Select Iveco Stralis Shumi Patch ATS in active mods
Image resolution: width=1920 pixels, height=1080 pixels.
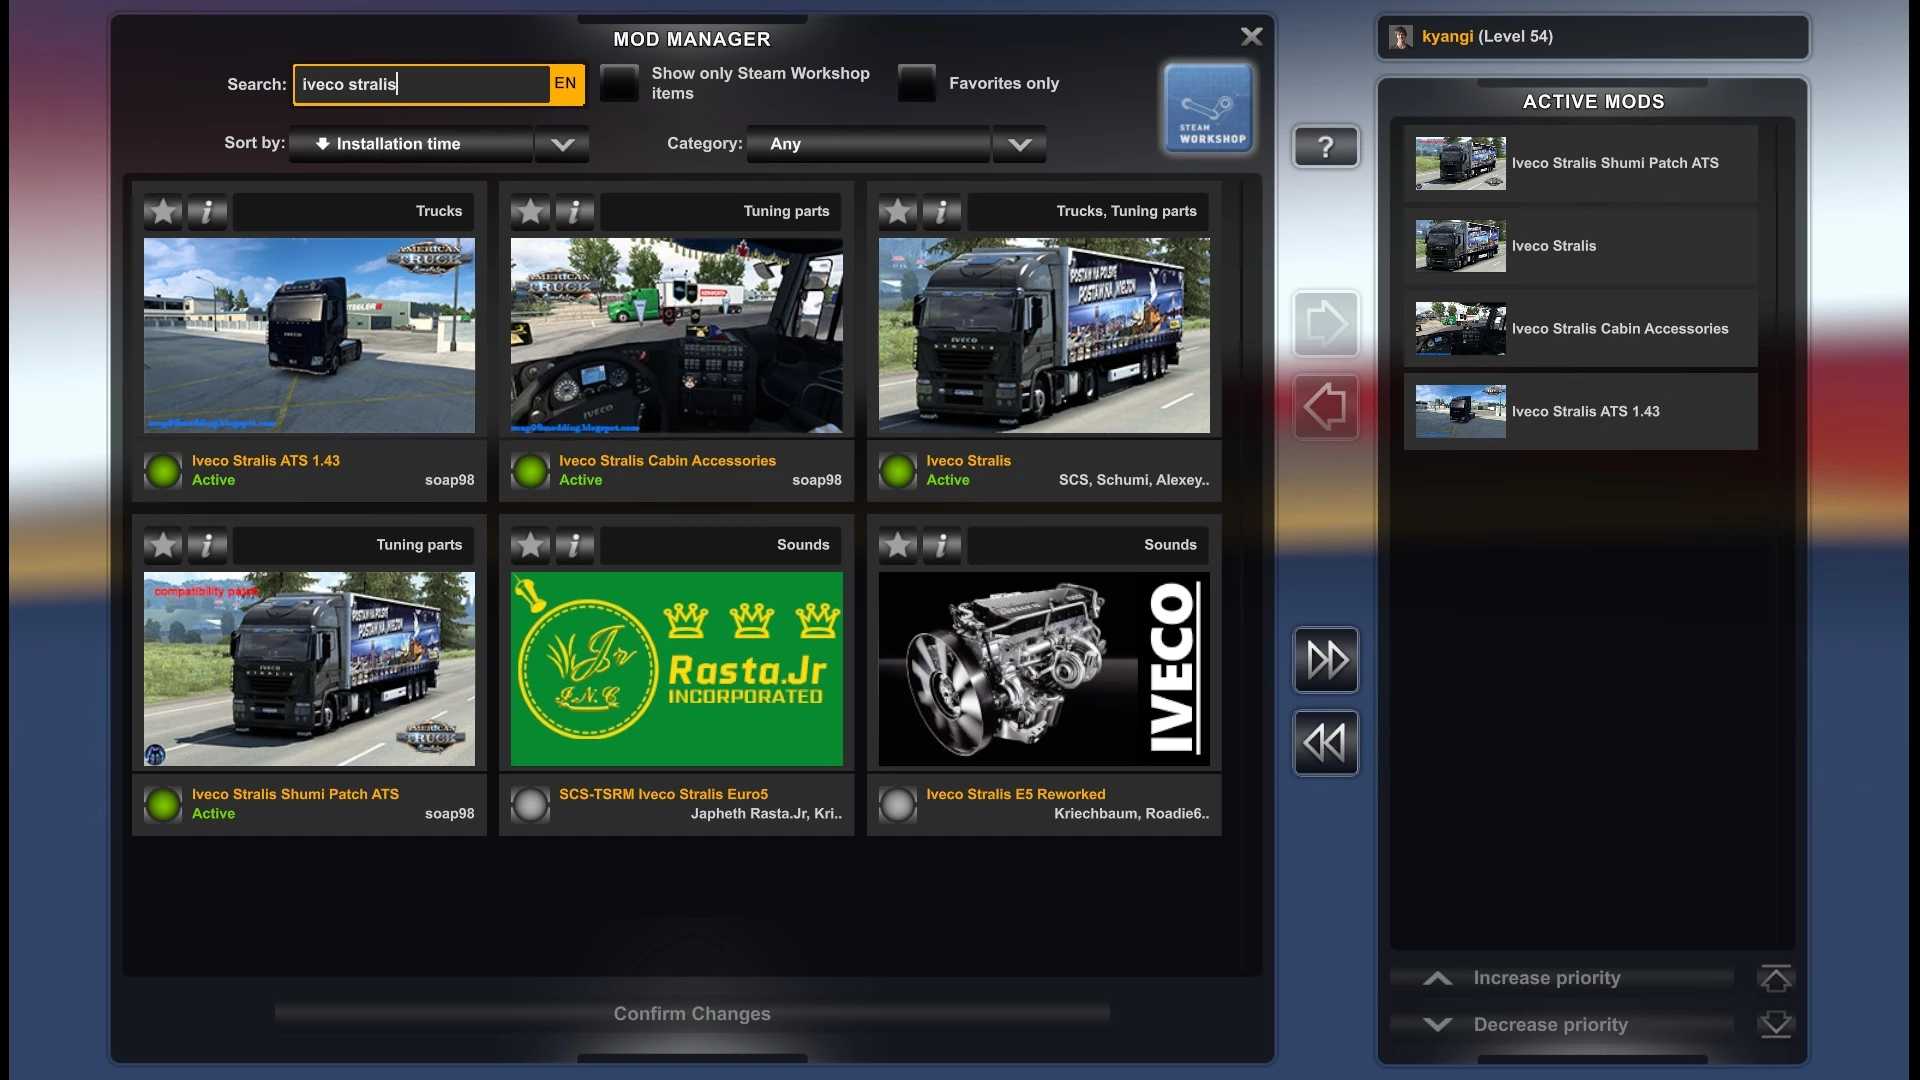(x=1580, y=163)
